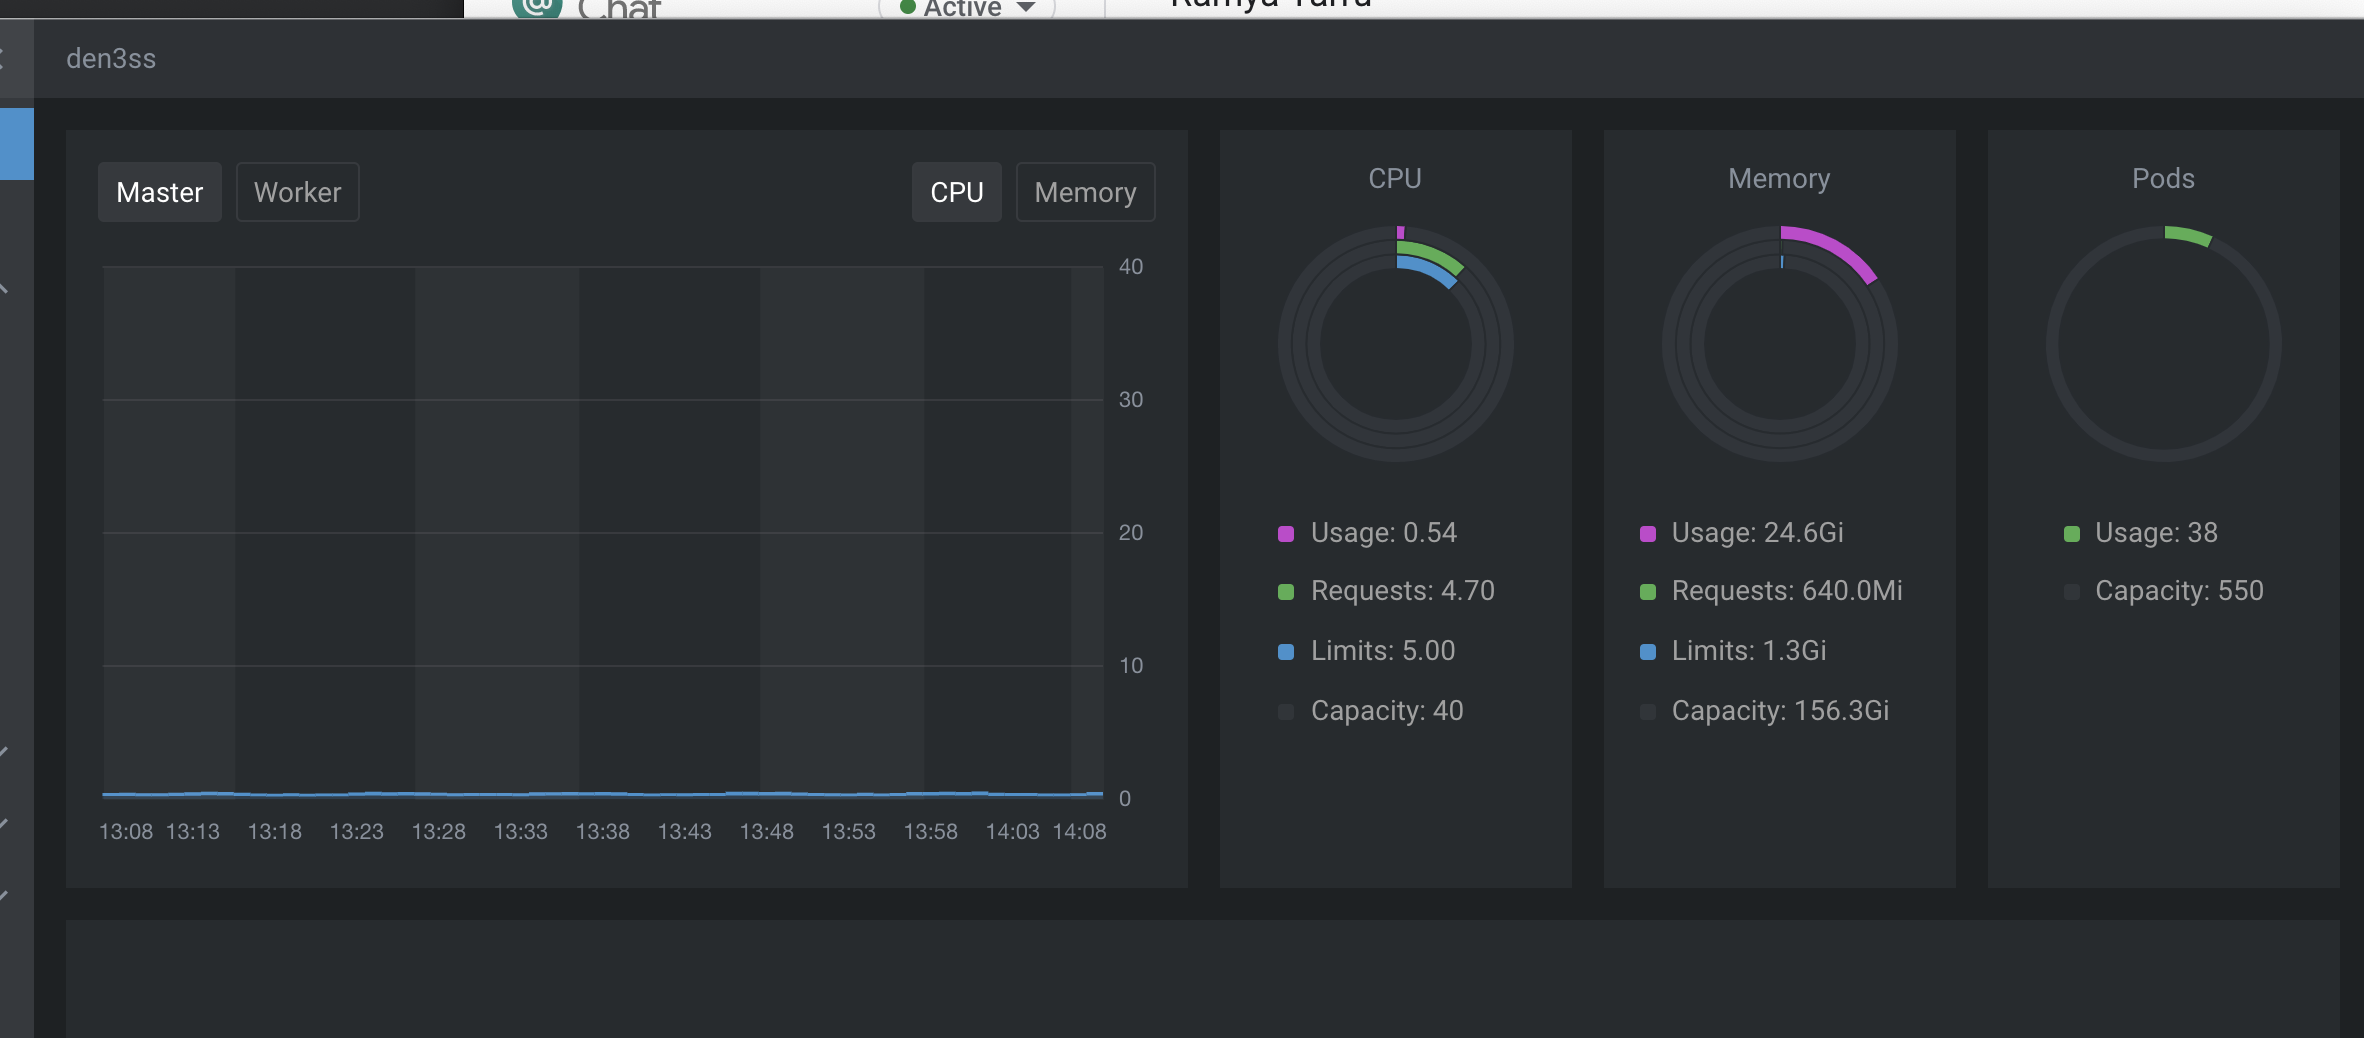Click the magenta Usage swatch under Memory
The height and width of the screenshot is (1038, 2364).
pyautogui.click(x=1648, y=533)
